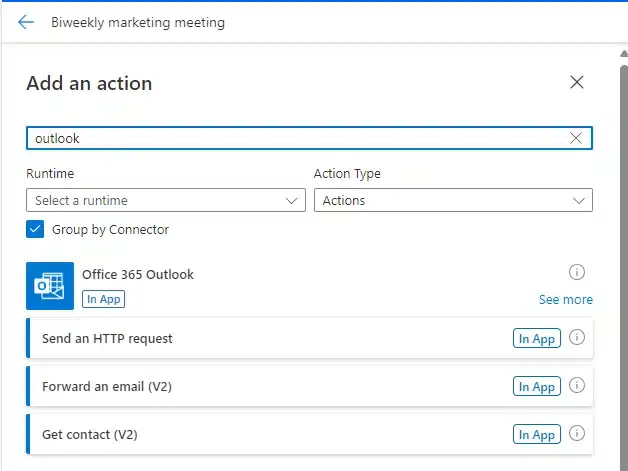Open the Action Type dropdown

click(453, 200)
